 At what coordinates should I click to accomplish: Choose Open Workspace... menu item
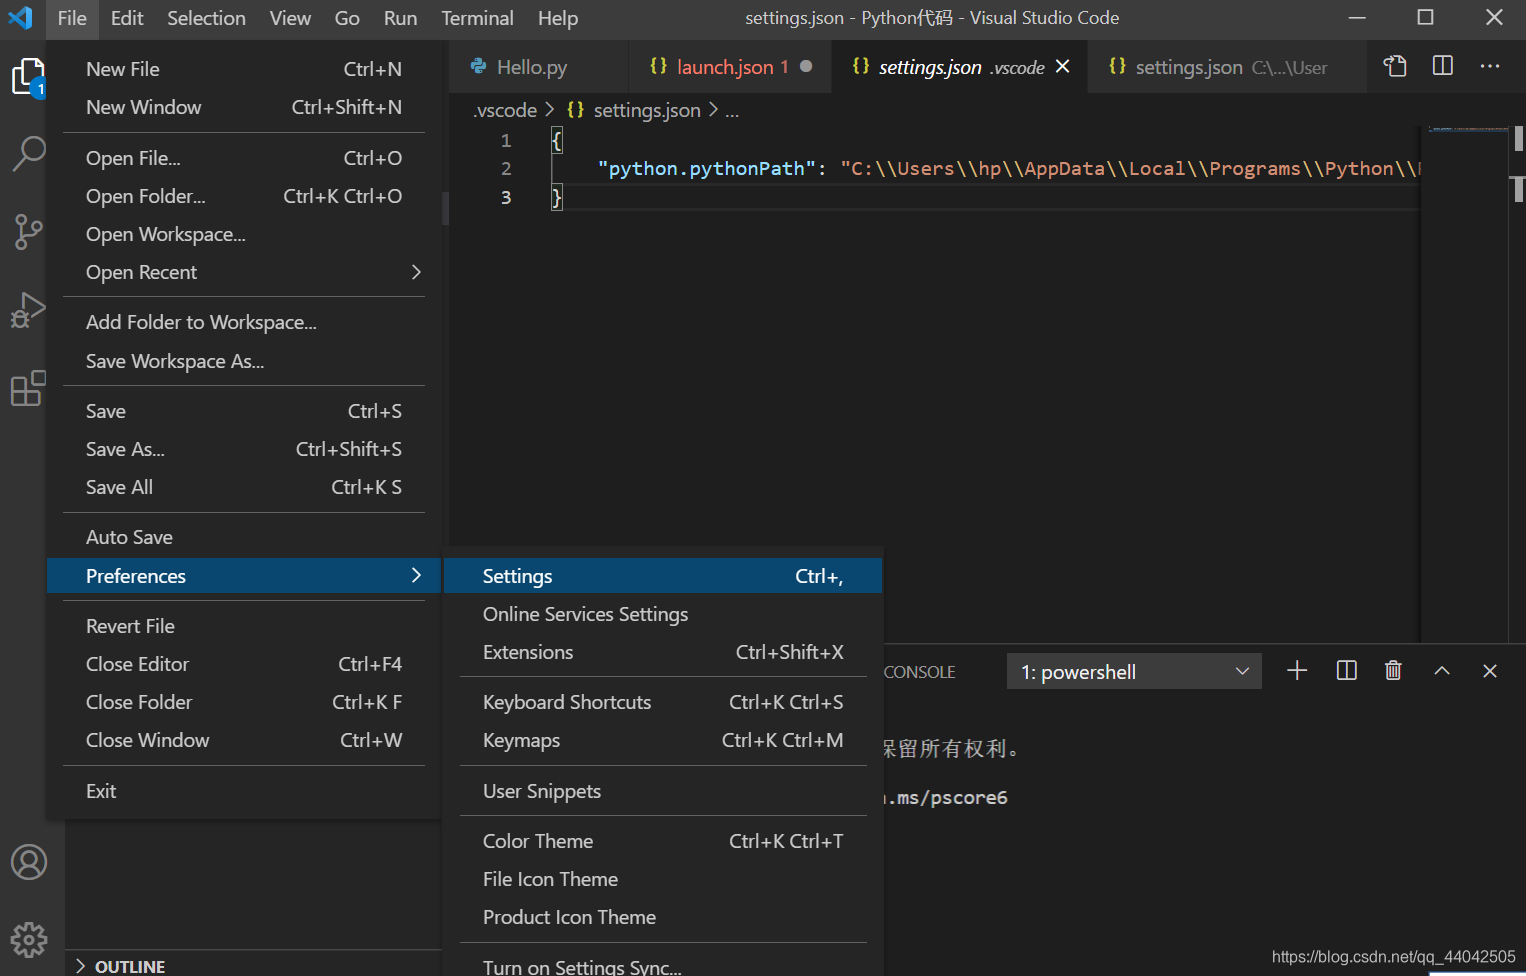(x=244, y=234)
